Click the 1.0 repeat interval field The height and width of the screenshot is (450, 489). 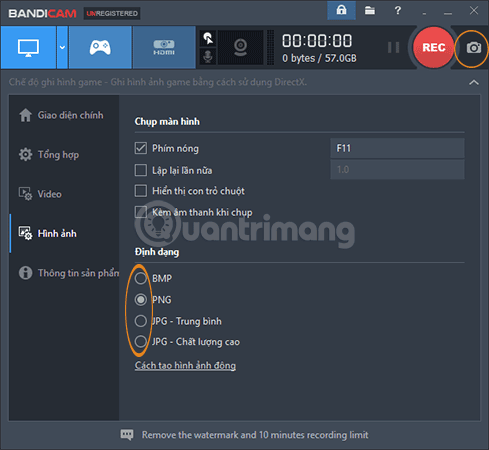397,169
